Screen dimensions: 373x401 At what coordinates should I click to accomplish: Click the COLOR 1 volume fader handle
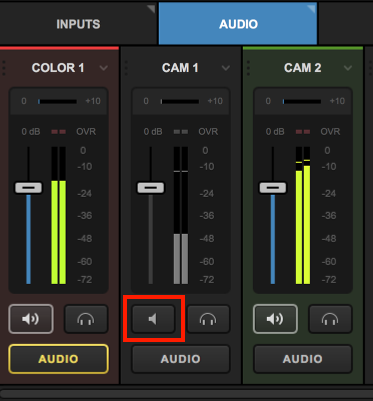(x=29, y=188)
